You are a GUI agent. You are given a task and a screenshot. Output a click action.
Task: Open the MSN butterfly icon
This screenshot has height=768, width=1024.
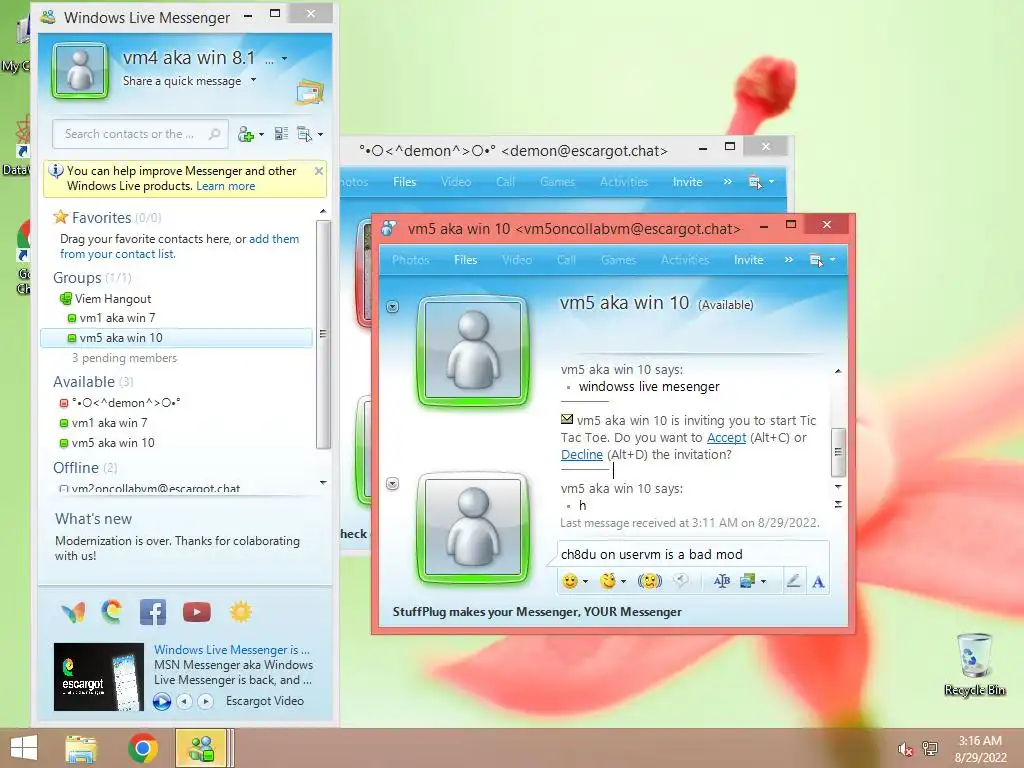[x=73, y=612]
